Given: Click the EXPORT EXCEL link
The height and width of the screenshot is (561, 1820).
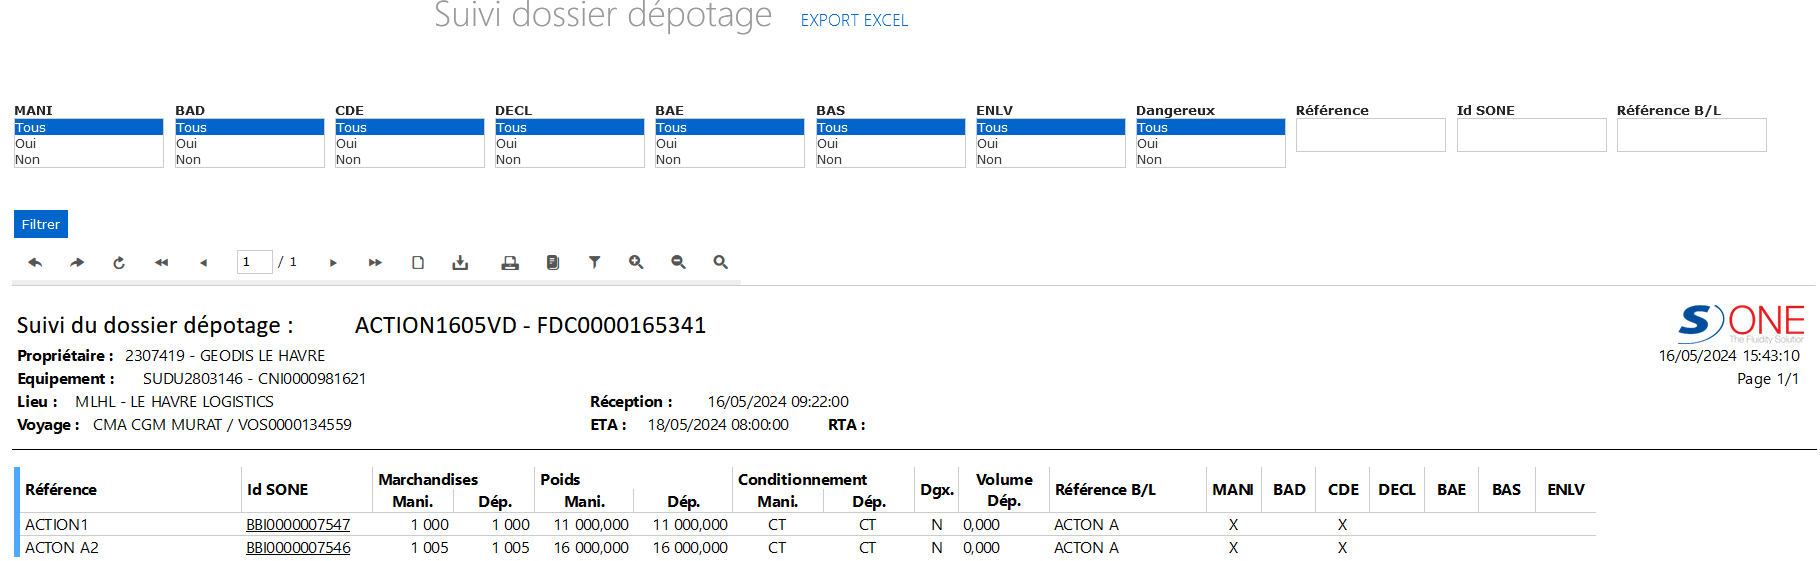Looking at the screenshot, I should click(x=854, y=20).
